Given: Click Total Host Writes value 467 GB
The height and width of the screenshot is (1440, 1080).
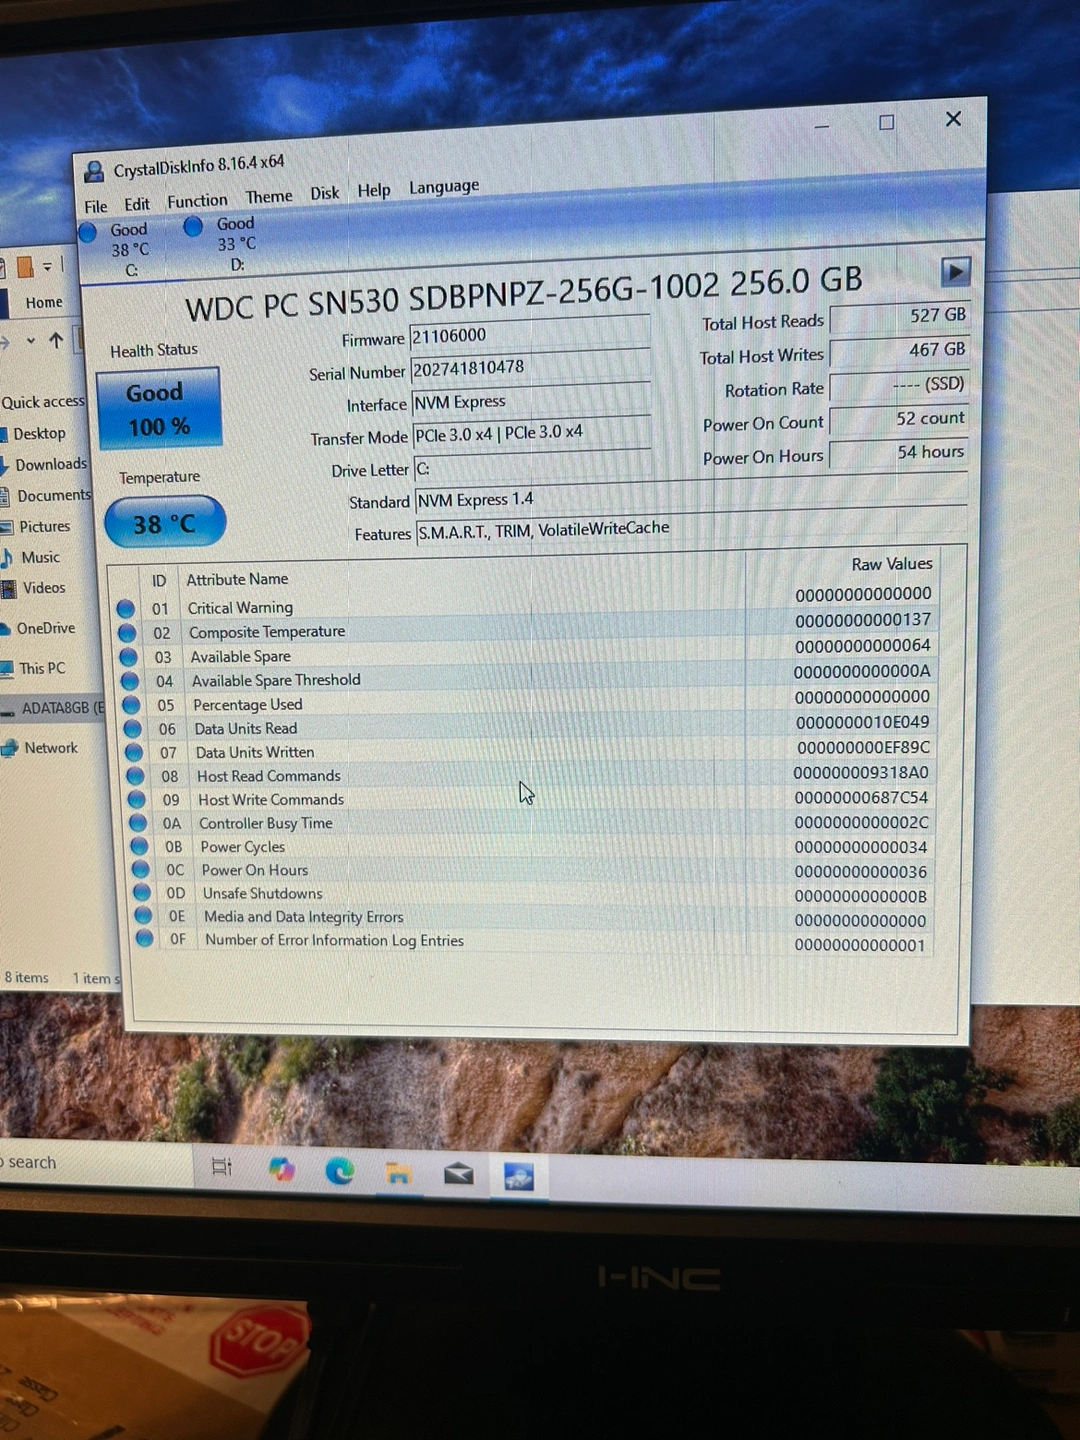Looking at the screenshot, I should tap(900, 350).
